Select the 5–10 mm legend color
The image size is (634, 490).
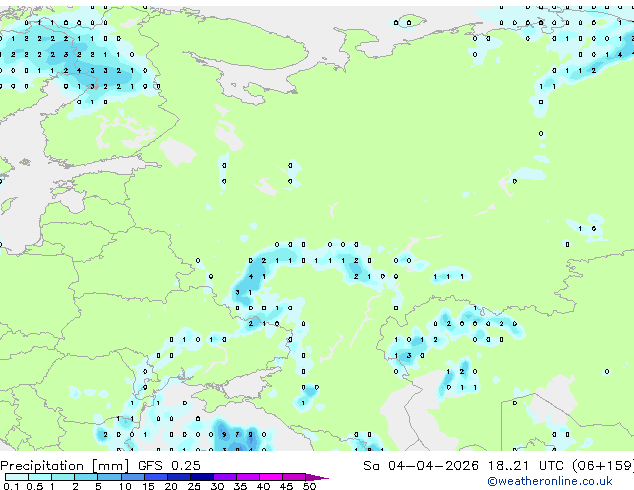point(109,477)
